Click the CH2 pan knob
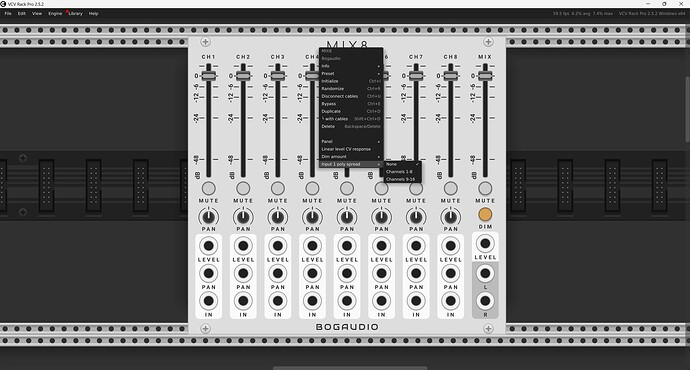690x370 pixels. pos(243,217)
